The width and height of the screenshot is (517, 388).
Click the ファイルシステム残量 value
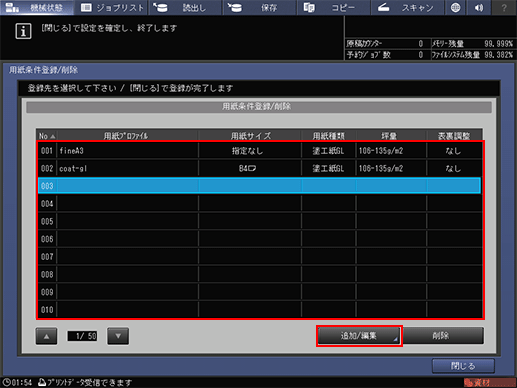(x=498, y=55)
